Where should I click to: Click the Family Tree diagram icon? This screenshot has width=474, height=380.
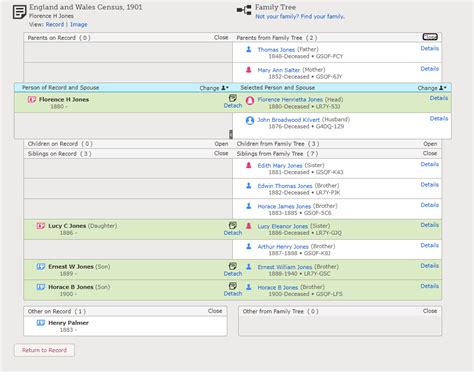pos(244,10)
